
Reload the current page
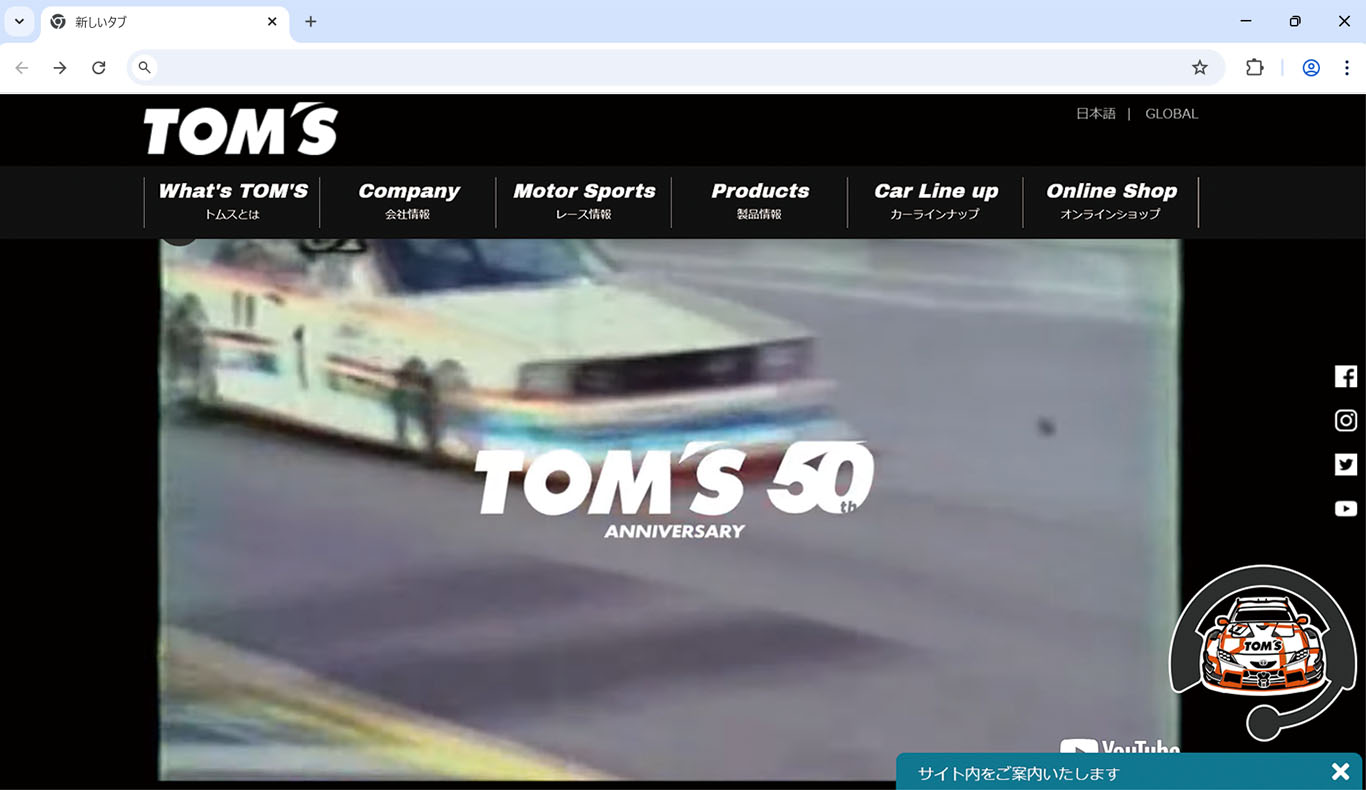[99, 68]
